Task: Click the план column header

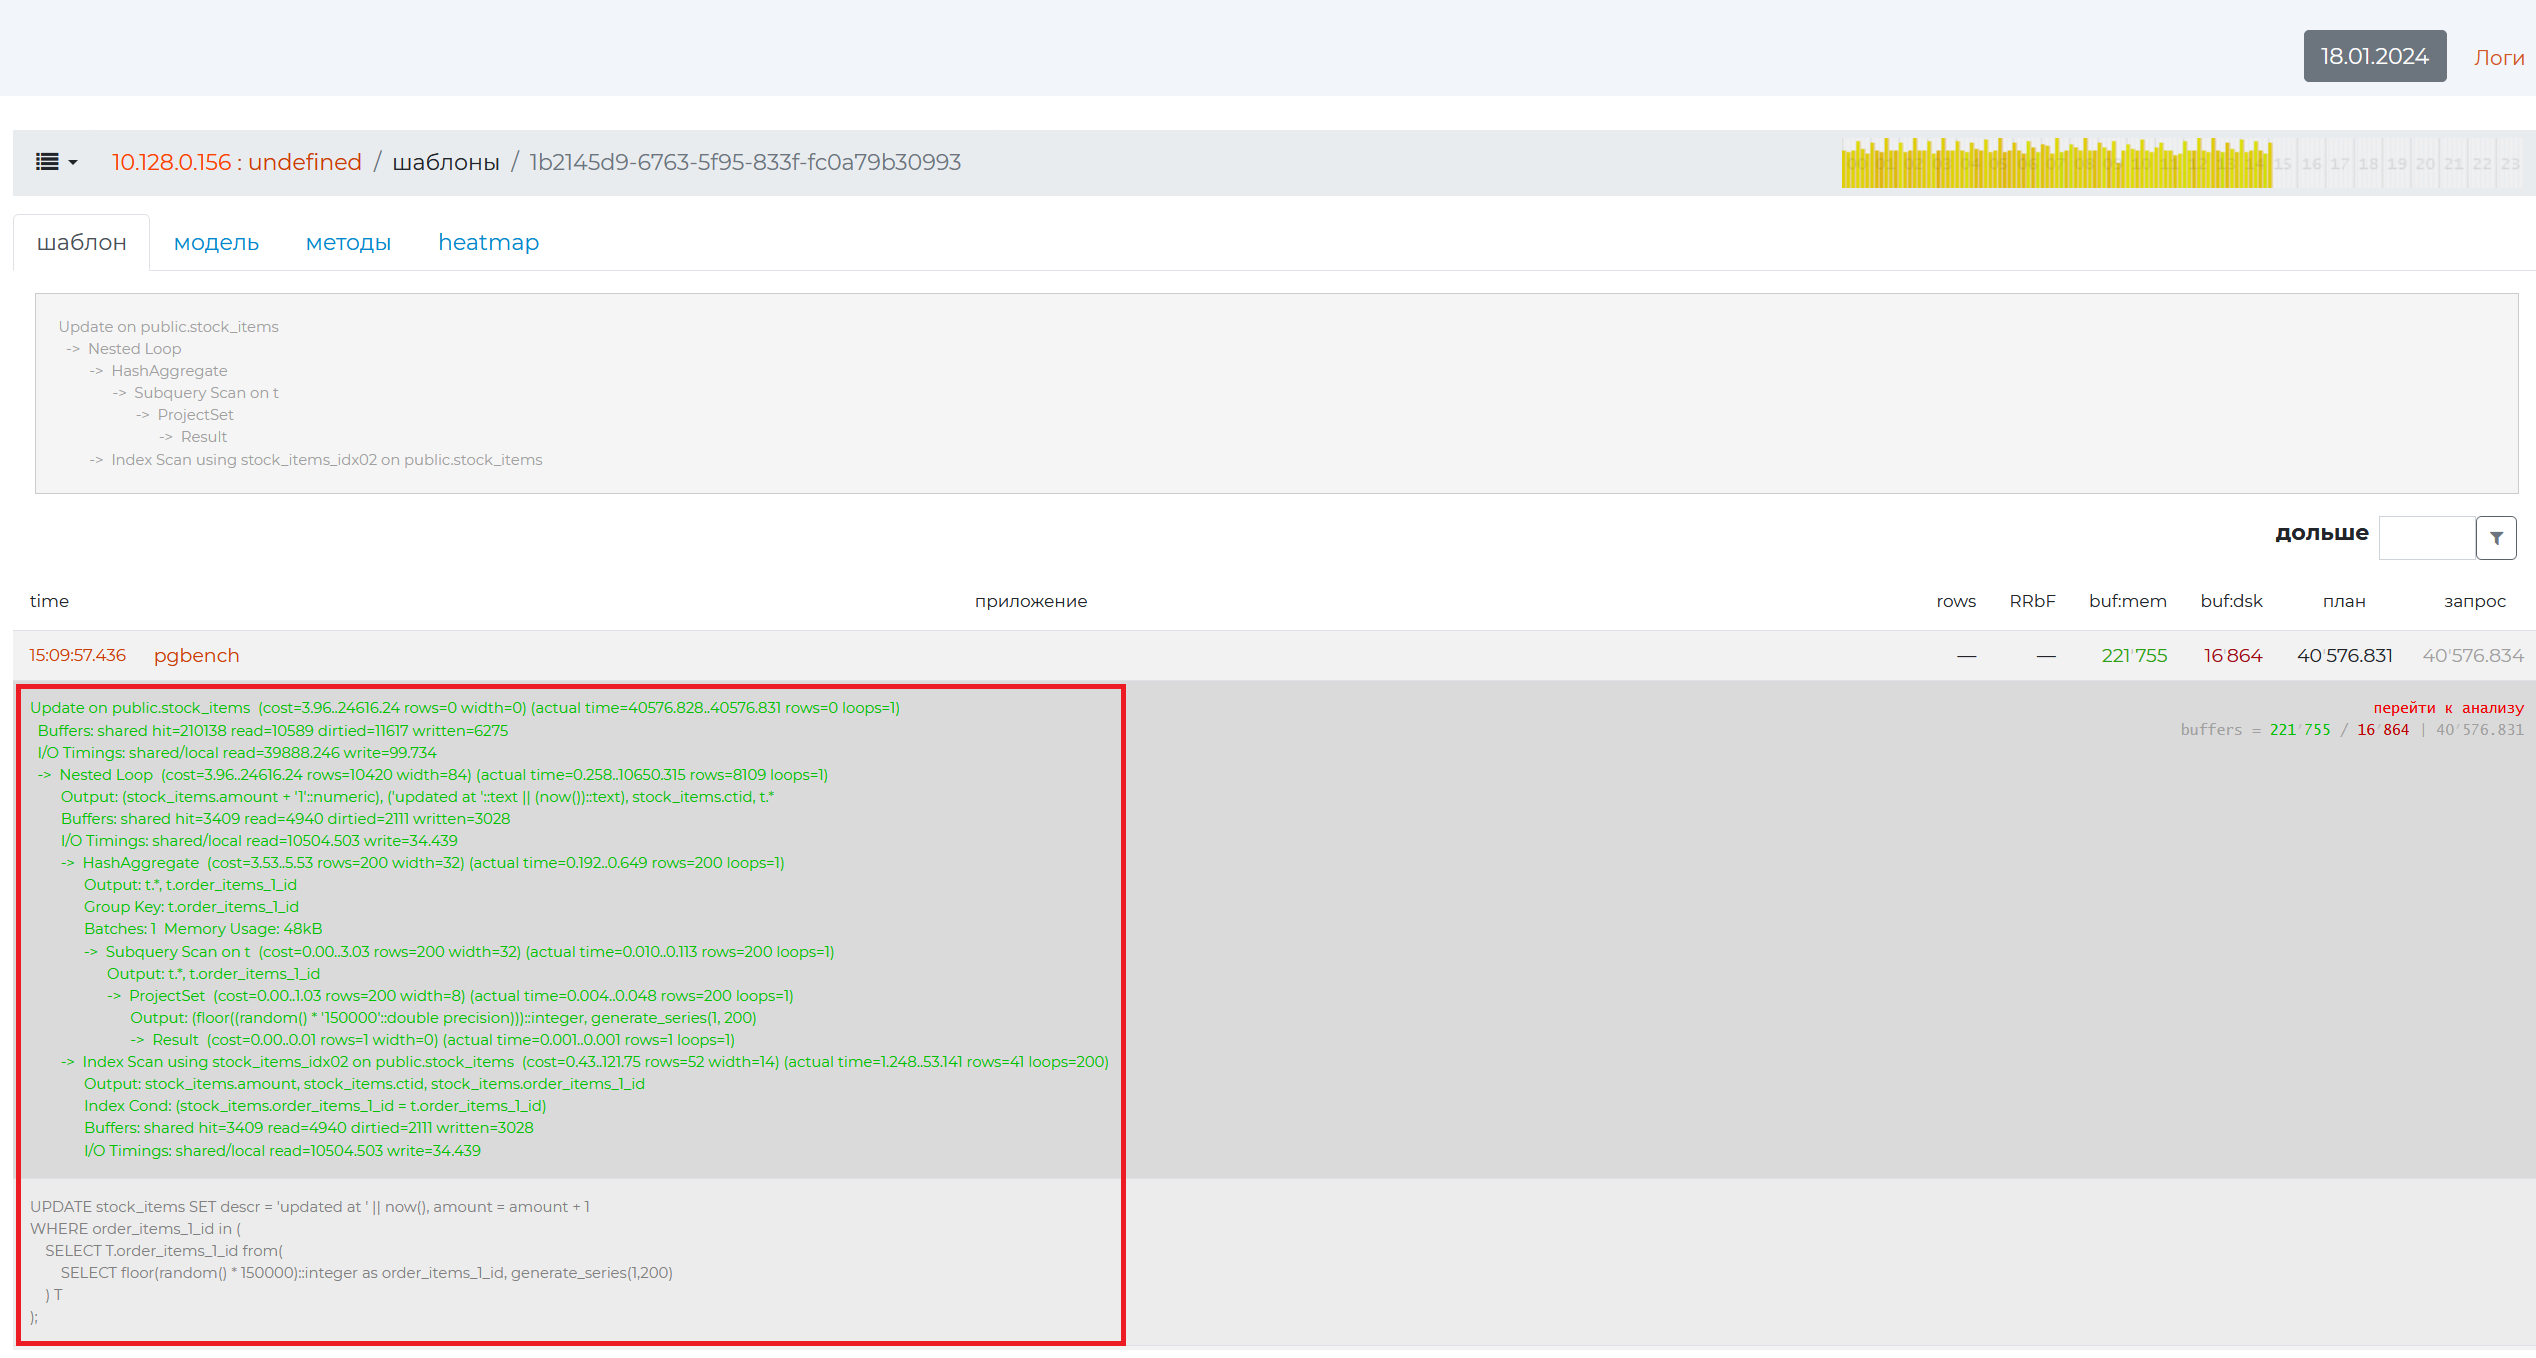Action: click(2343, 601)
